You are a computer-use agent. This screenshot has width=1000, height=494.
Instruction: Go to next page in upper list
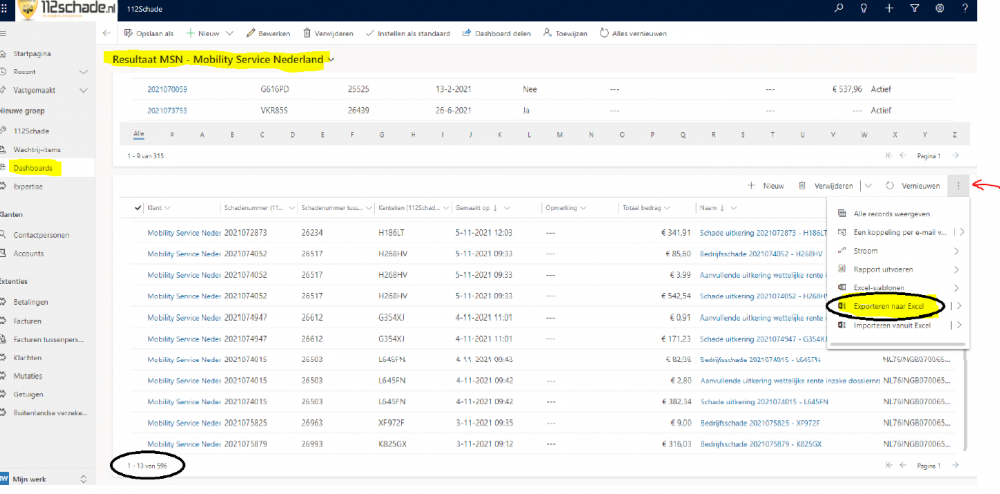point(955,155)
